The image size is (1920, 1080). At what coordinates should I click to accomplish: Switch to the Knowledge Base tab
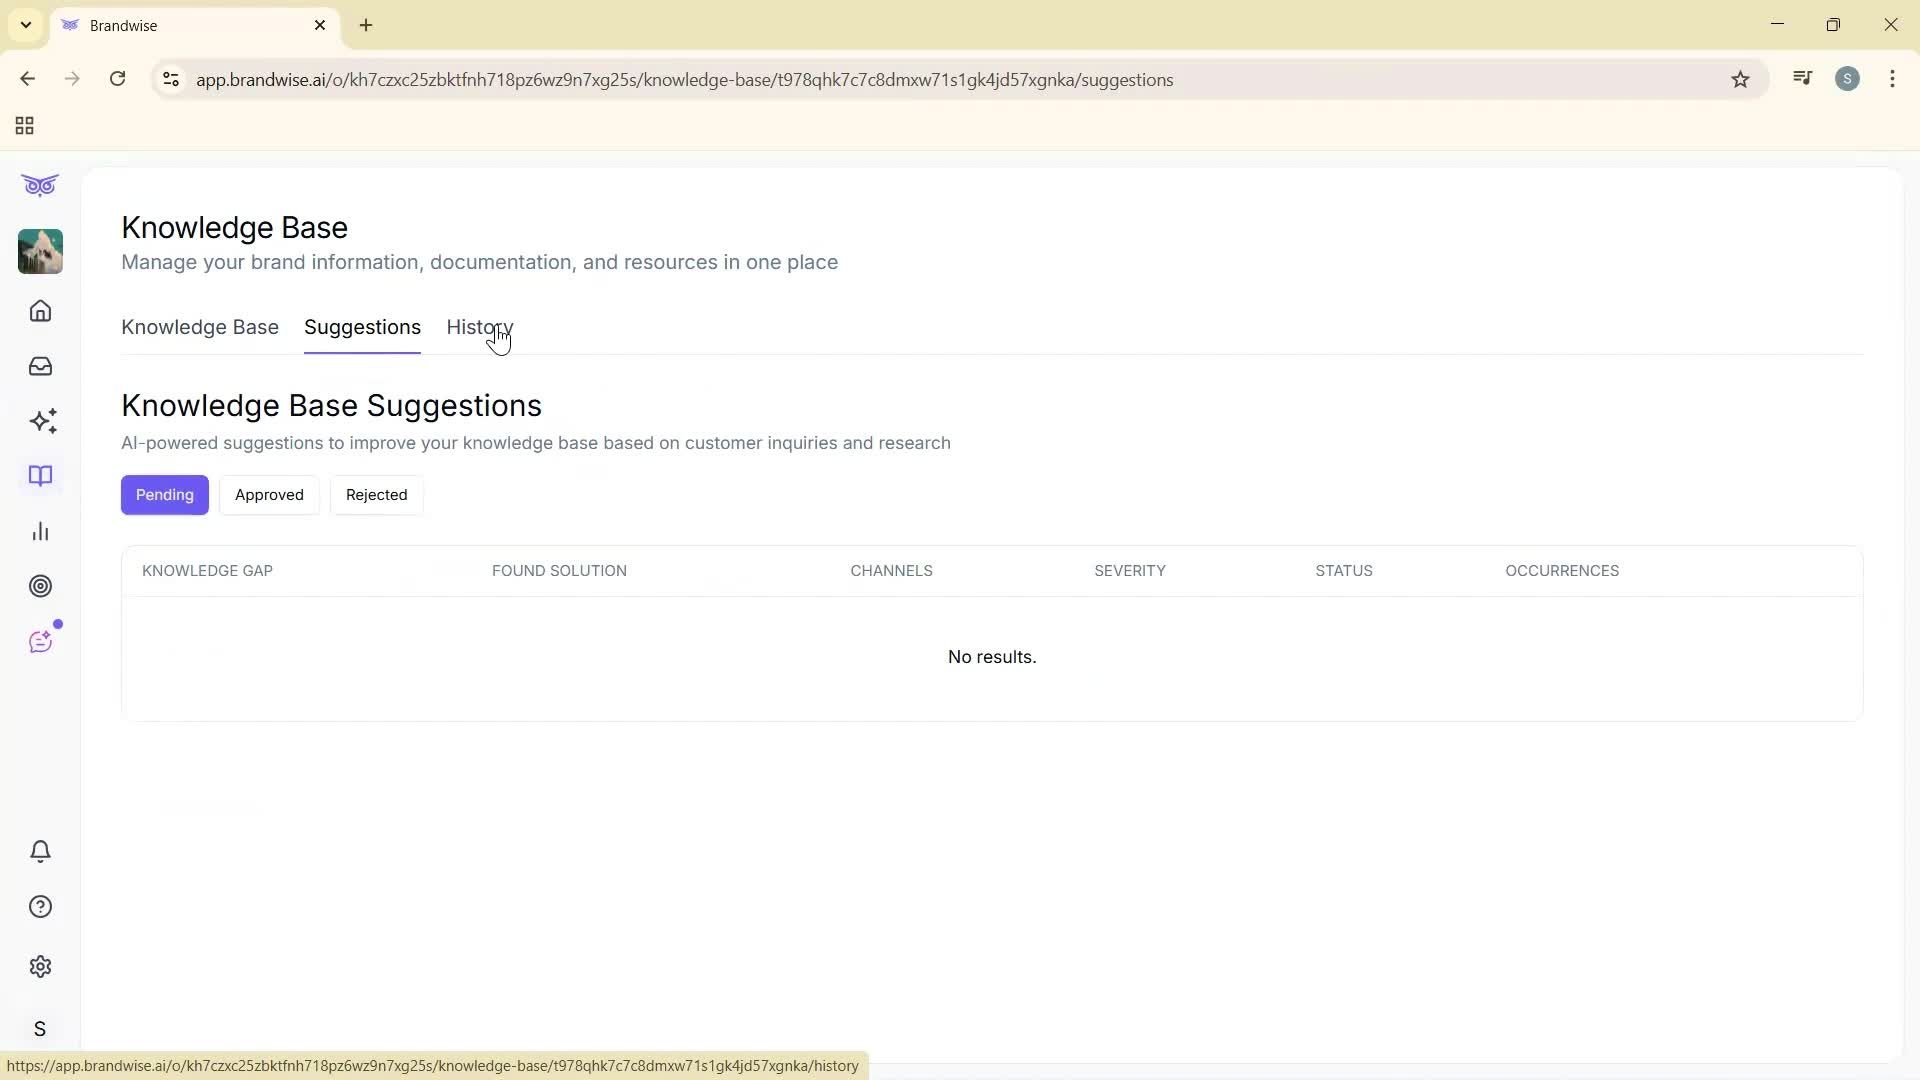tap(199, 327)
